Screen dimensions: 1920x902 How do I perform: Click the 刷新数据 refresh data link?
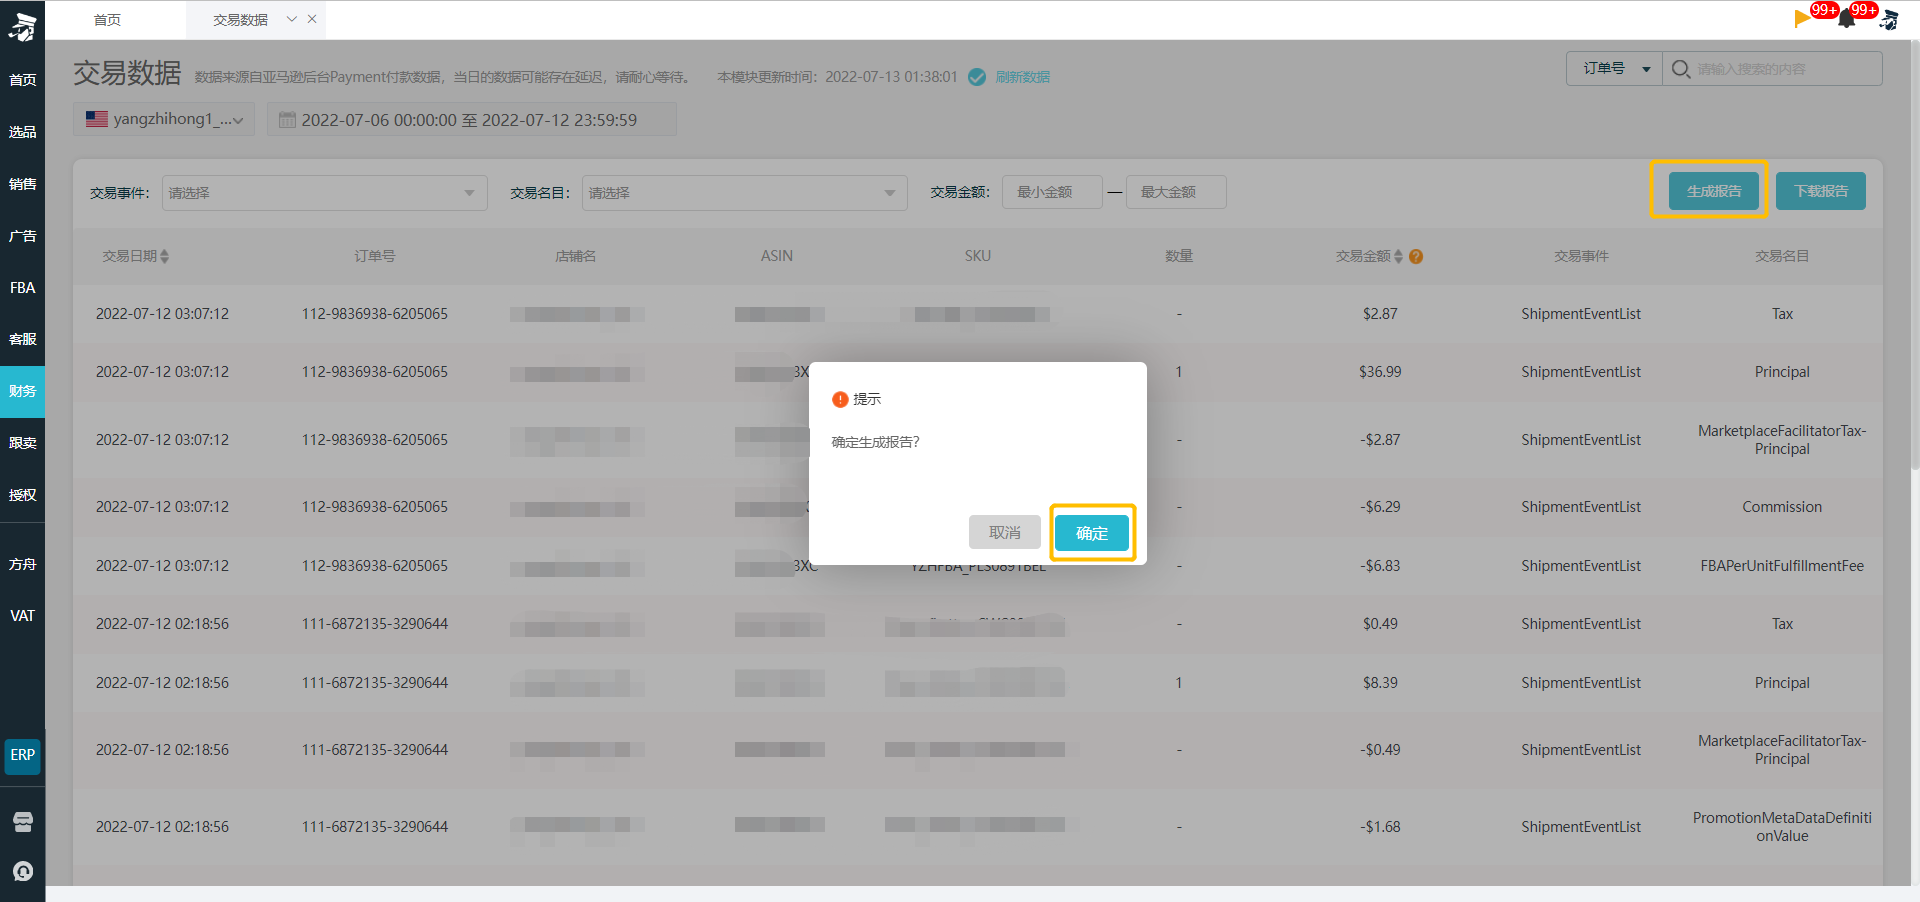tap(1022, 77)
